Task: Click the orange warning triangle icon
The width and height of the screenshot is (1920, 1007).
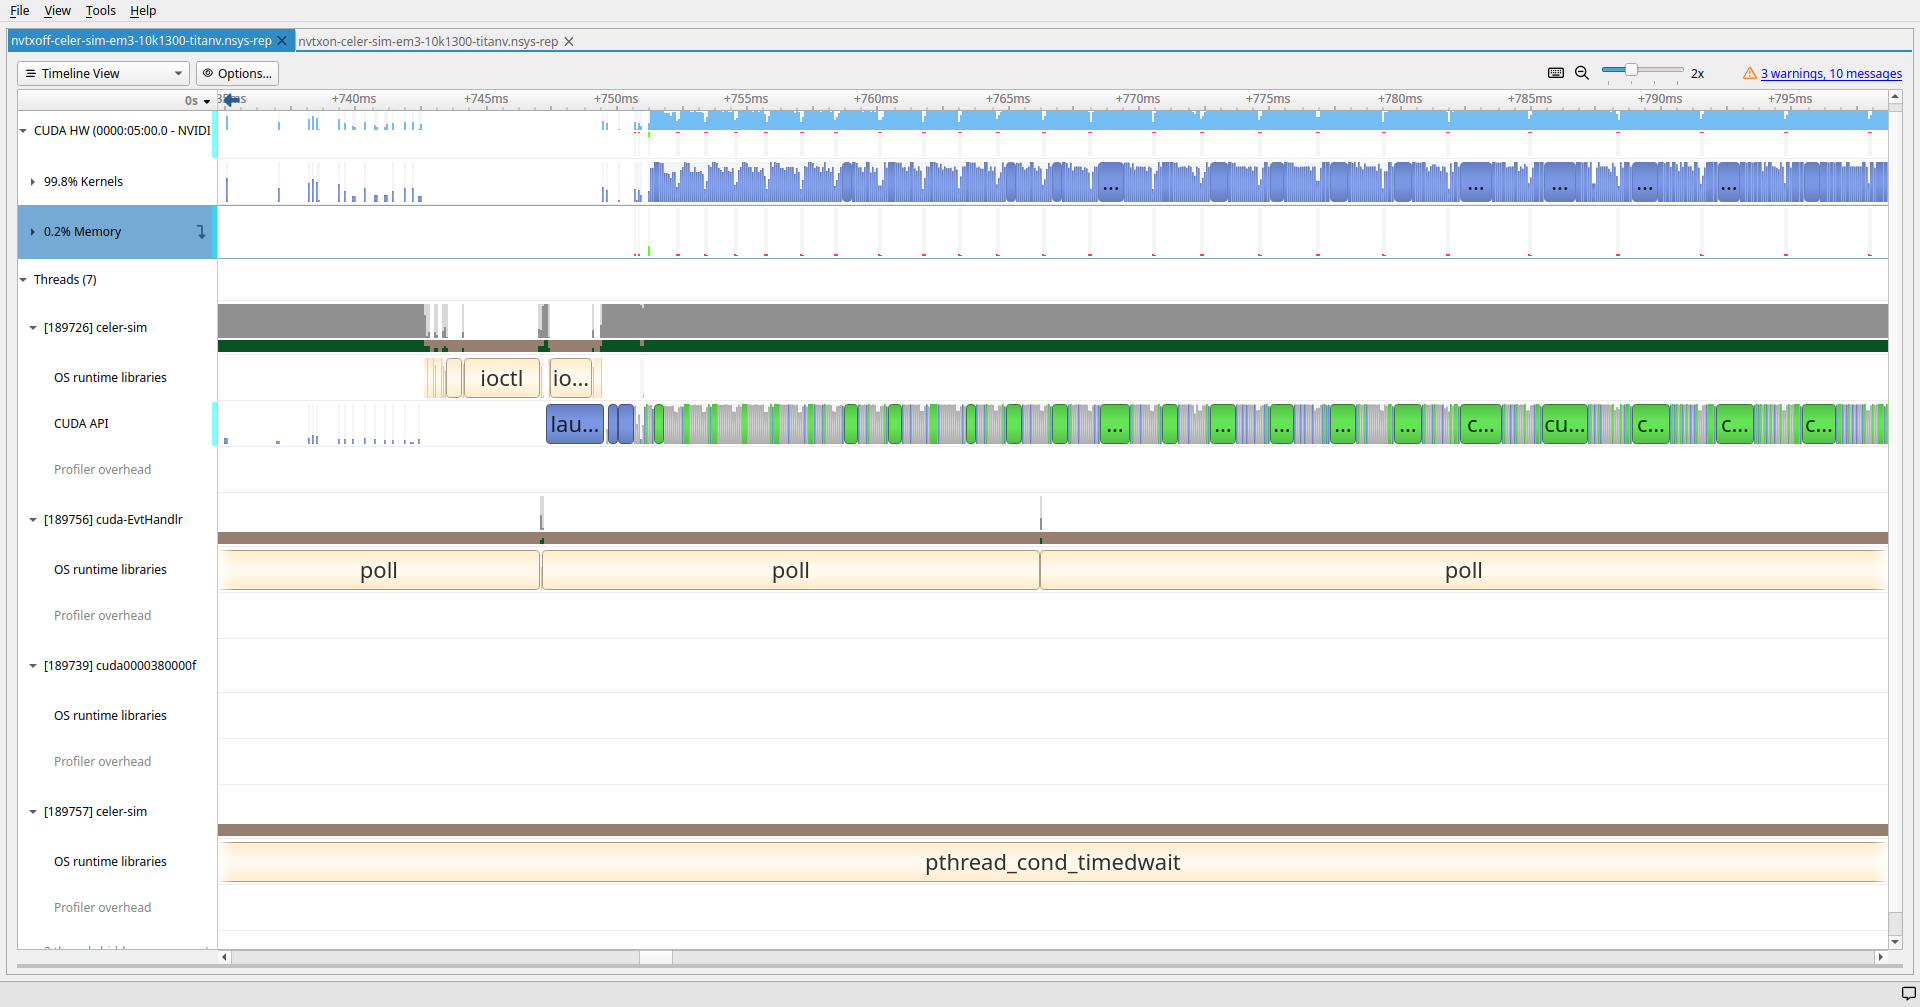Action: [1749, 73]
